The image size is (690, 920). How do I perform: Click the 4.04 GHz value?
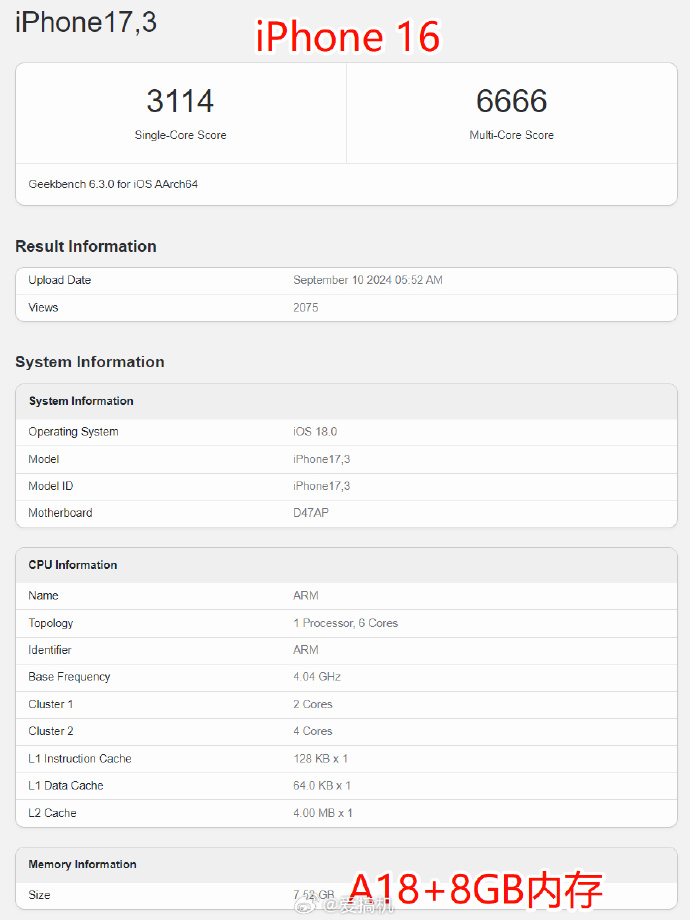coord(317,677)
